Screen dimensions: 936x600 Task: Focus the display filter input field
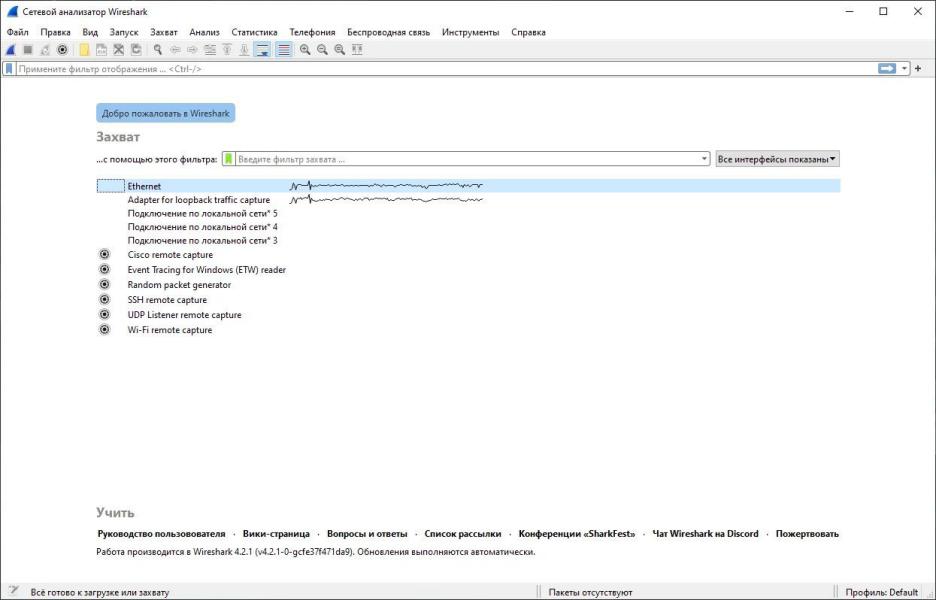tap(446, 69)
